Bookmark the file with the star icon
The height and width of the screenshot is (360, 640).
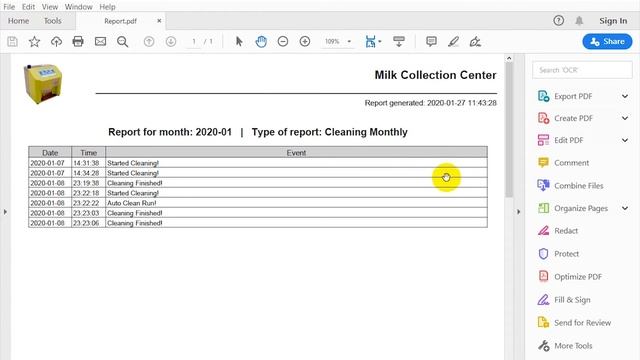34,41
